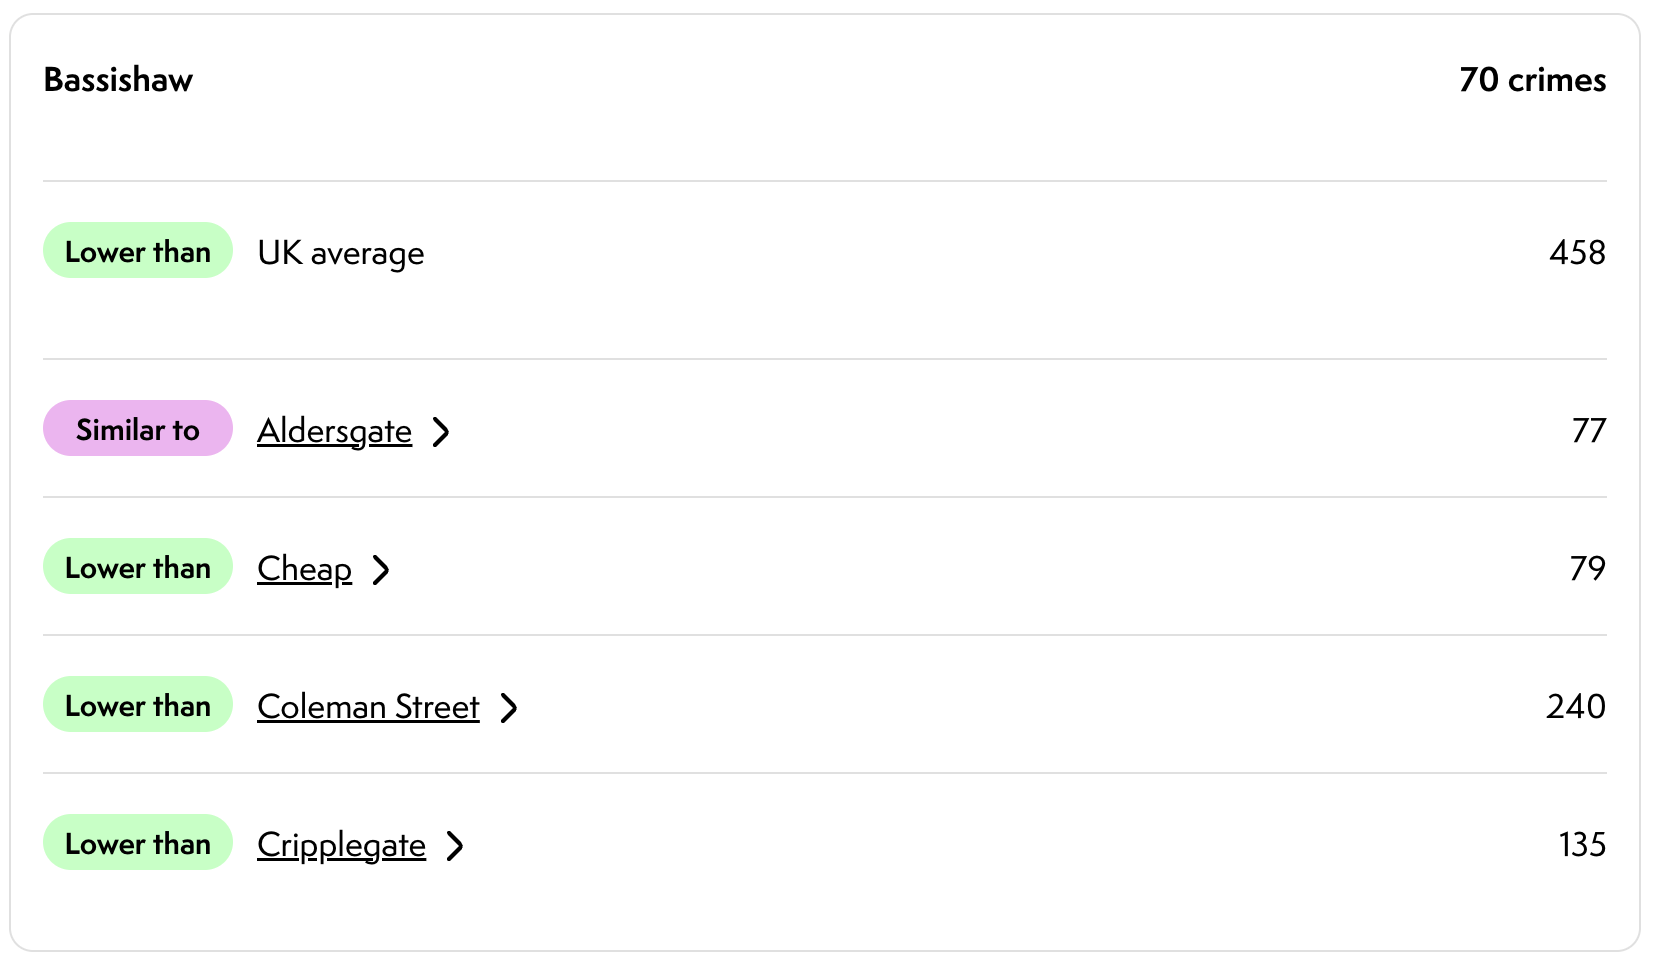Click the chevron arrow after Coleman Street
Image resolution: width=1666 pixels, height=963 pixels.
point(509,708)
